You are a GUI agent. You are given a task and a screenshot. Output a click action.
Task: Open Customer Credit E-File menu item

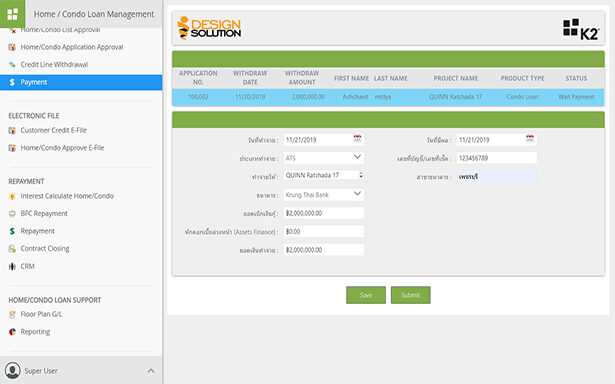[53, 130]
